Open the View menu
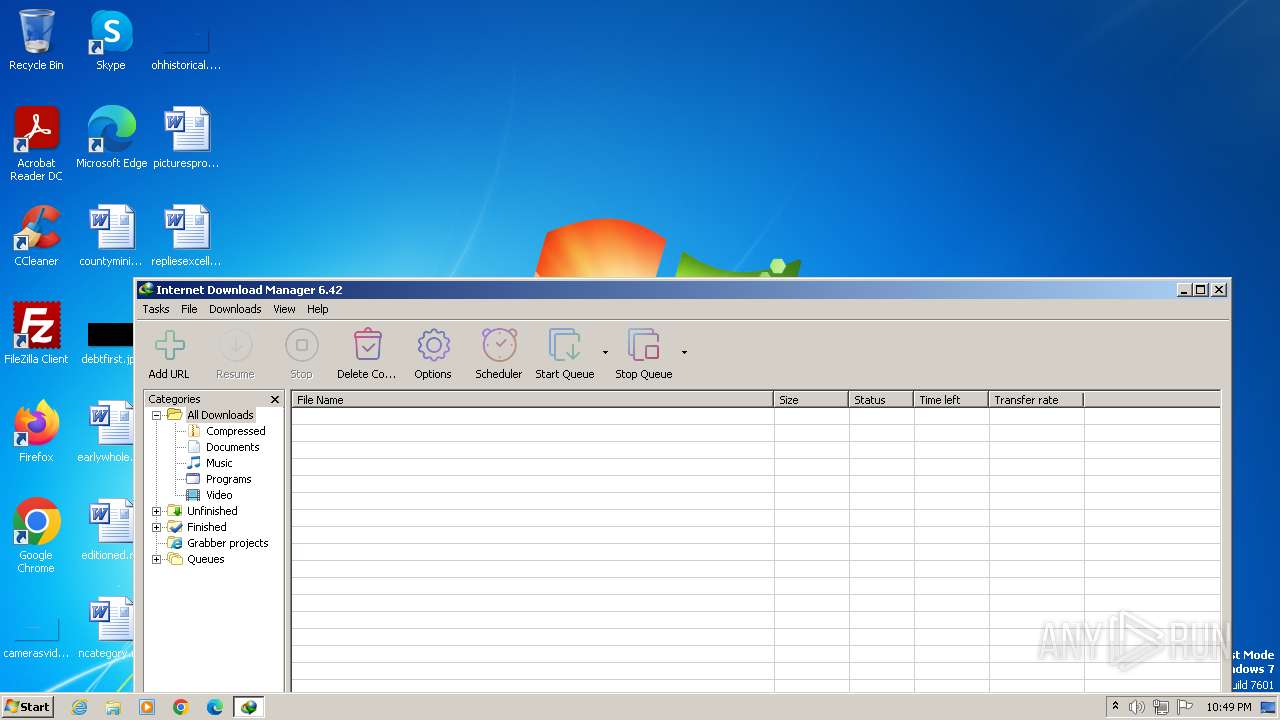 click(x=284, y=309)
